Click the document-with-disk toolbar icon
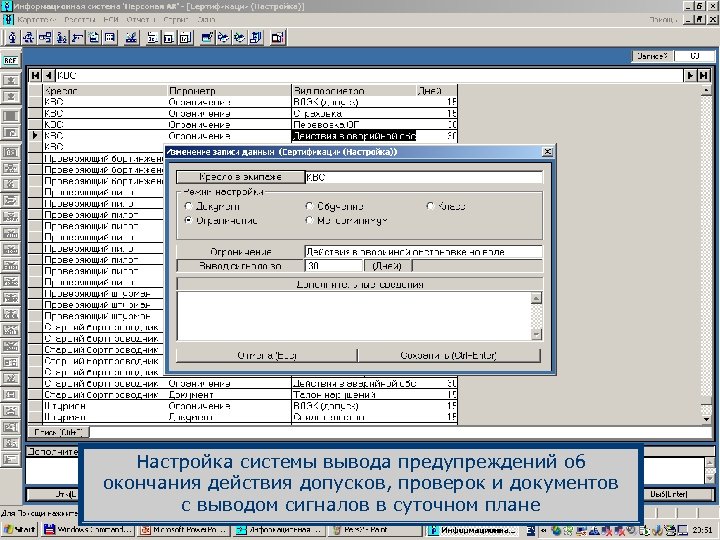 tap(94, 37)
